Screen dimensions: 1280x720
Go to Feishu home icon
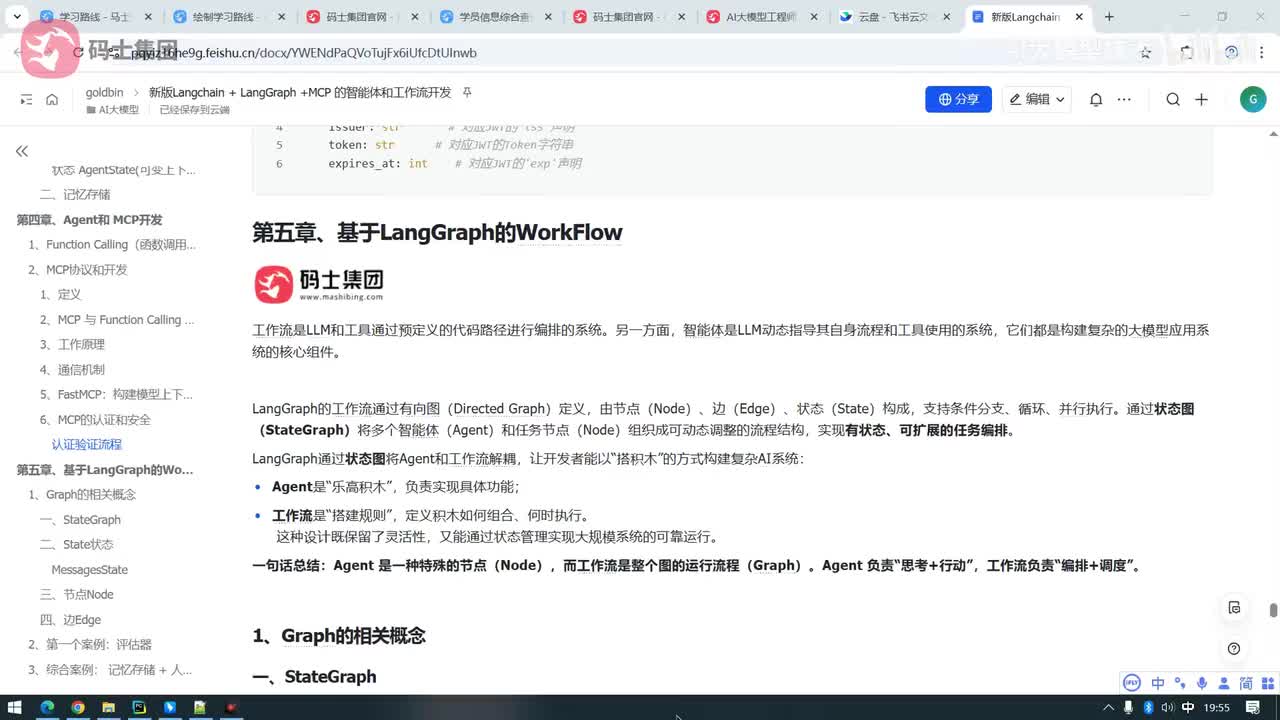pyautogui.click(x=52, y=99)
